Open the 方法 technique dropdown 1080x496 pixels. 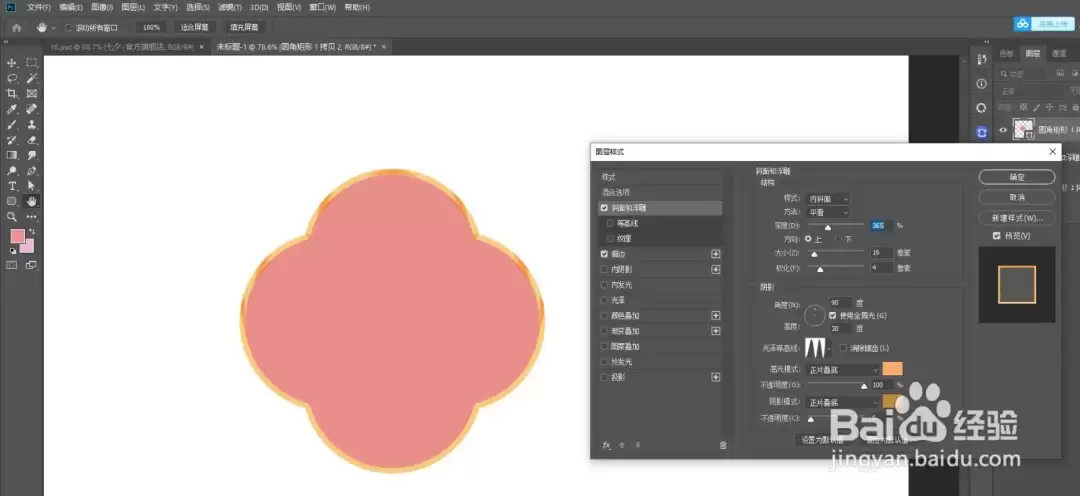pos(829,213)
